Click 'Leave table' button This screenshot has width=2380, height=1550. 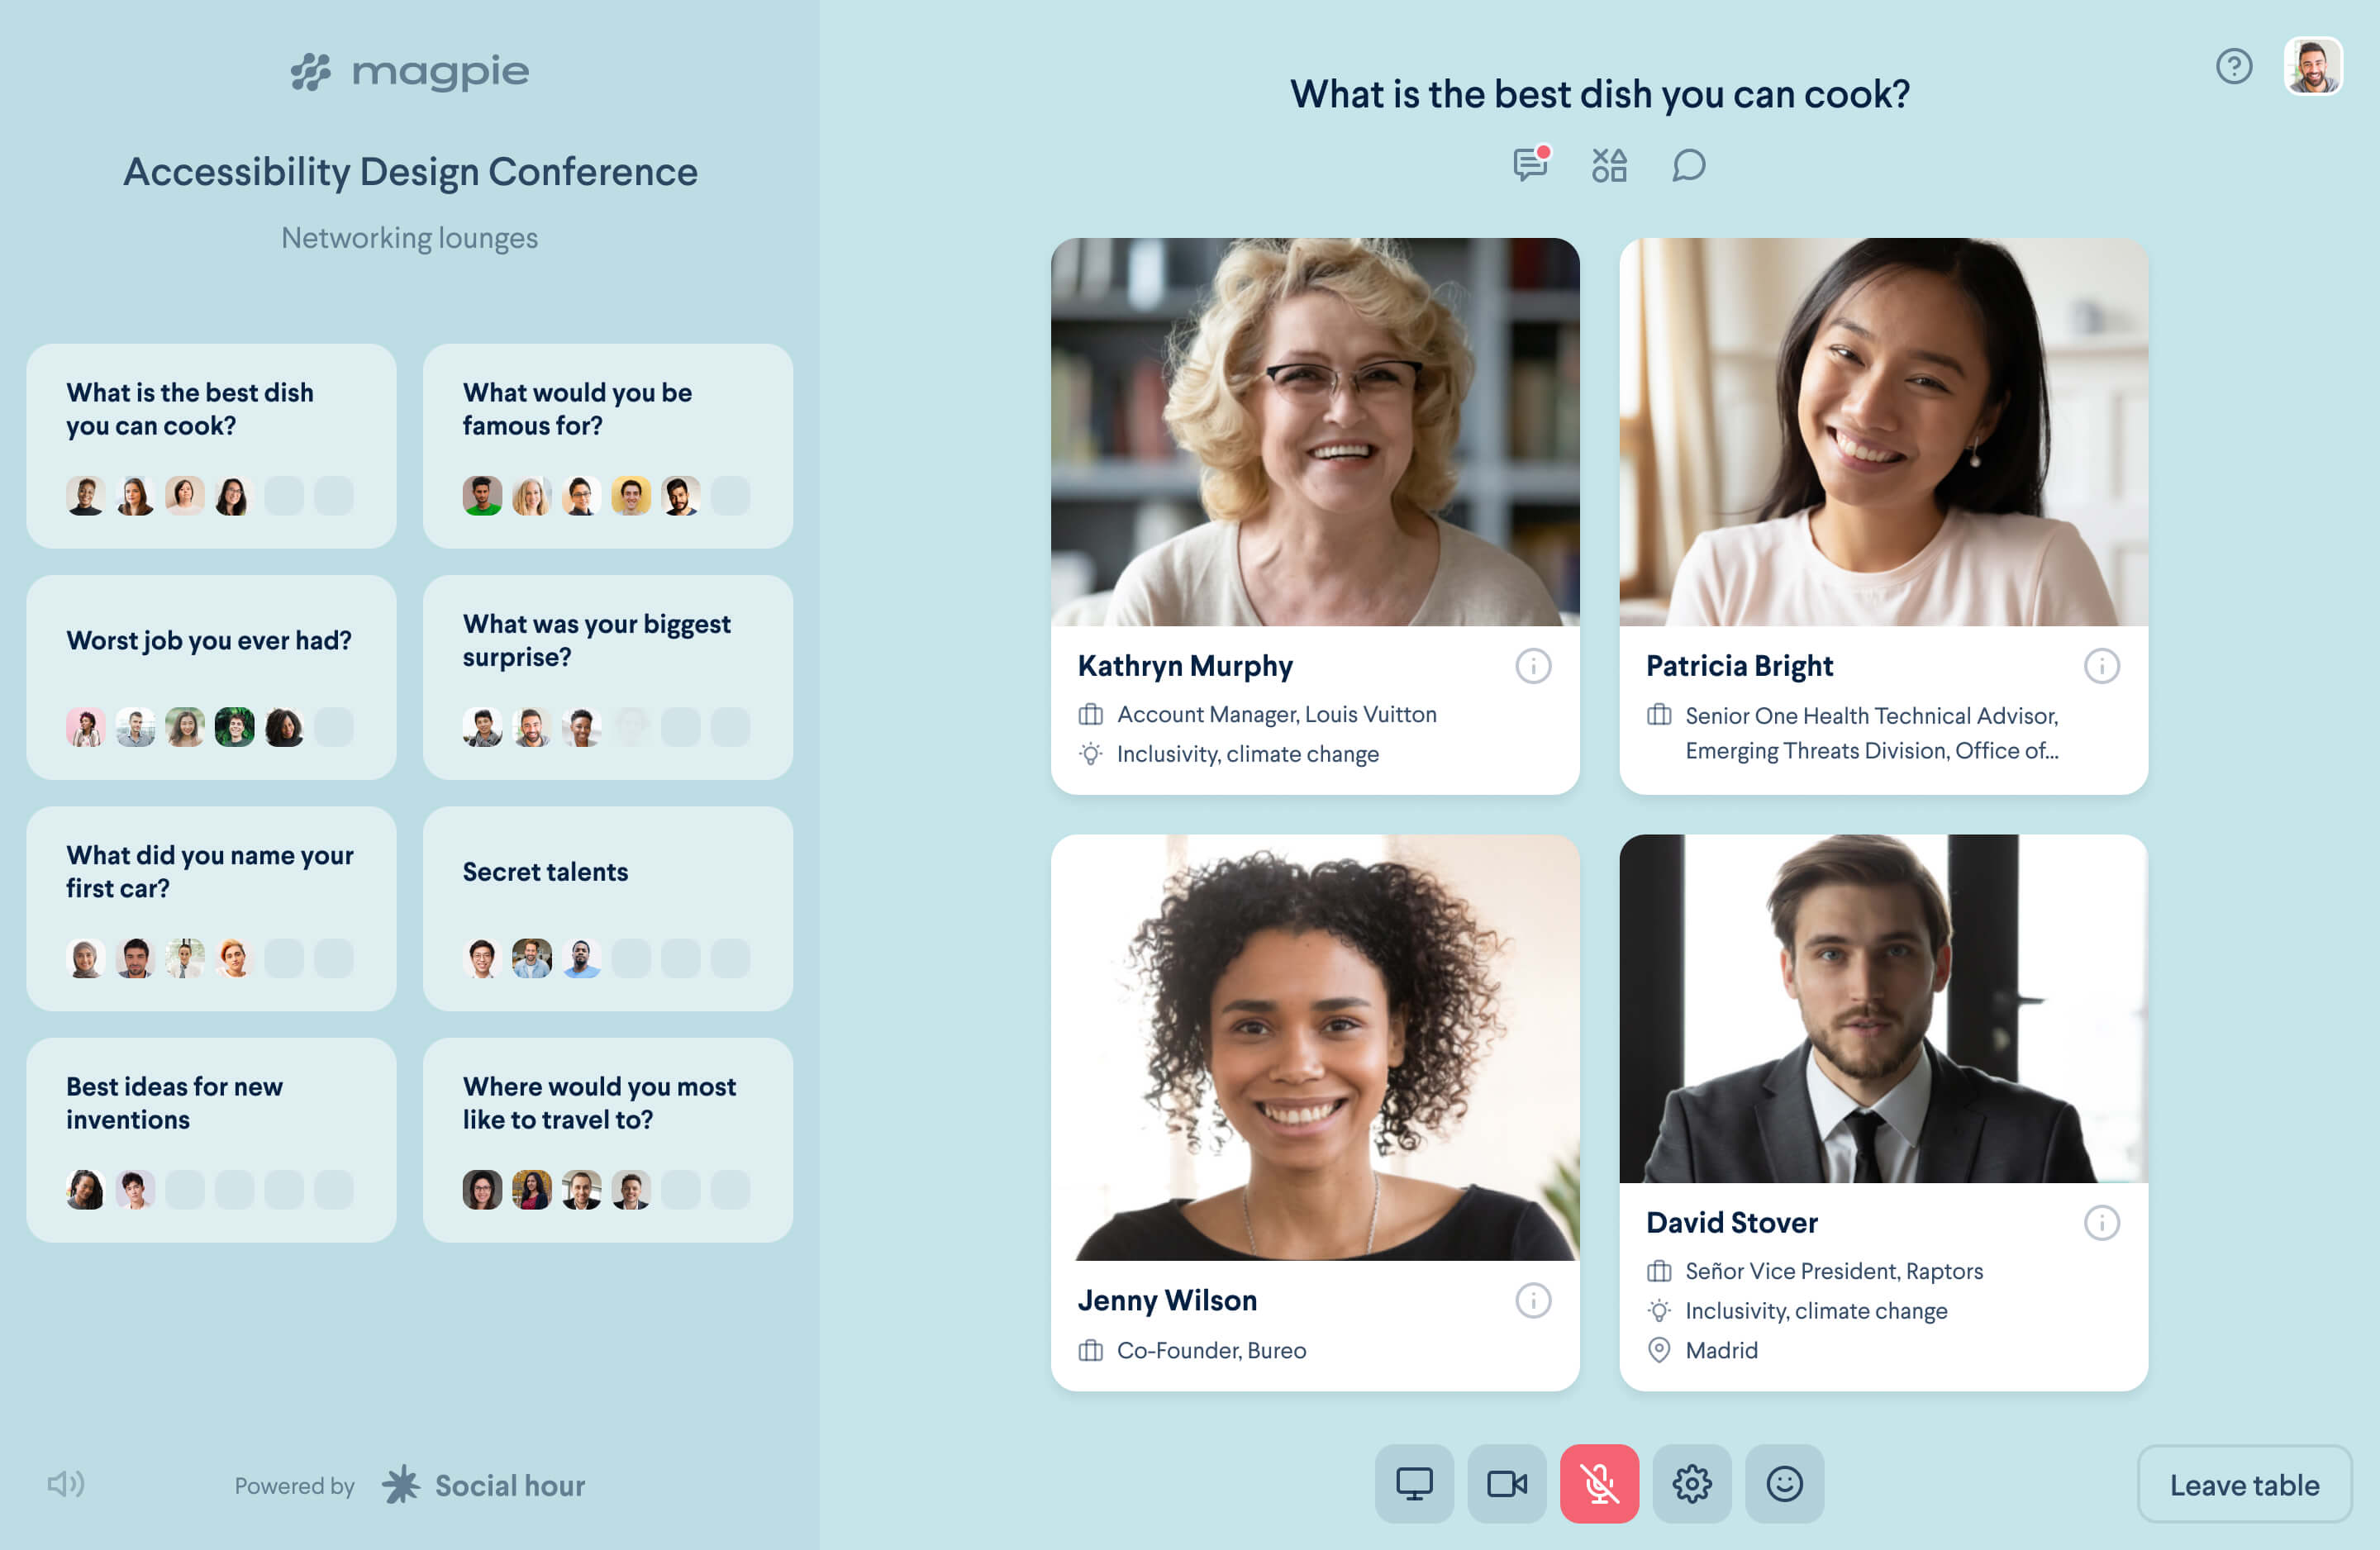point(2246,1482)
